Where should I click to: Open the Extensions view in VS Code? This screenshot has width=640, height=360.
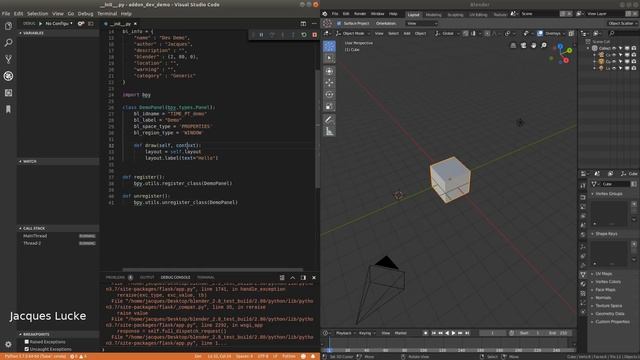coord(8,93)
